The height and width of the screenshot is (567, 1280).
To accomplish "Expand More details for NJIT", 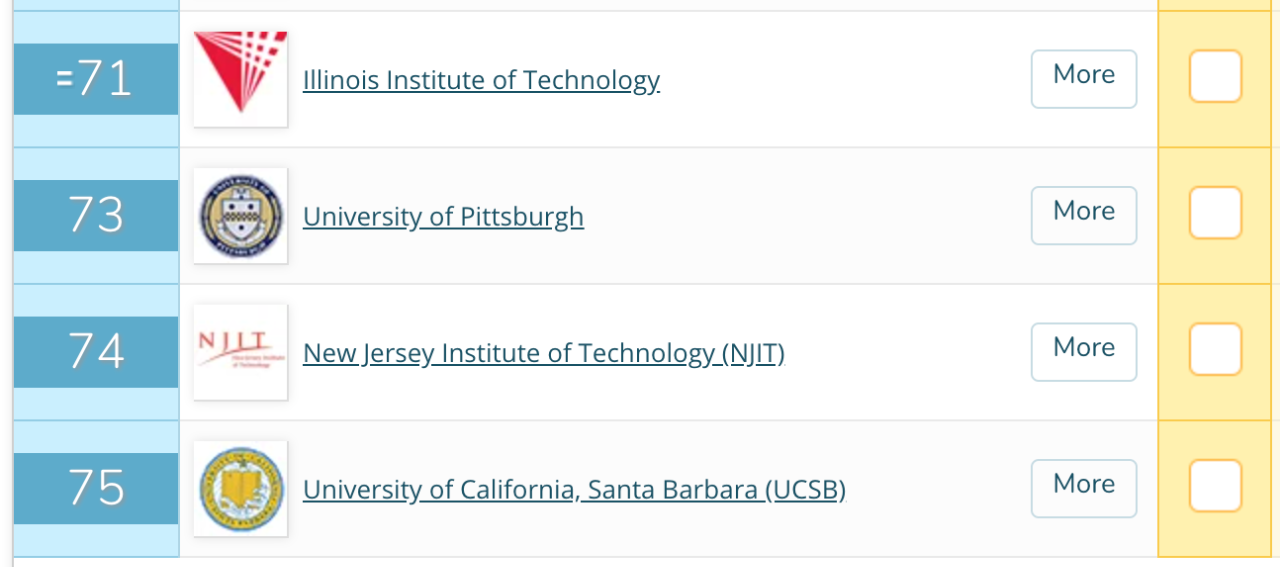I will click(1084, 352).
